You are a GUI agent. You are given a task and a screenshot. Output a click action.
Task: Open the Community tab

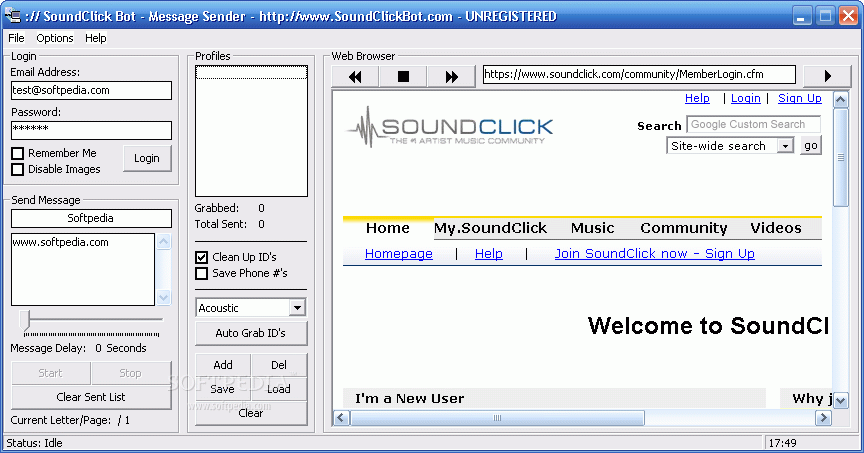[x=683, y=228]
